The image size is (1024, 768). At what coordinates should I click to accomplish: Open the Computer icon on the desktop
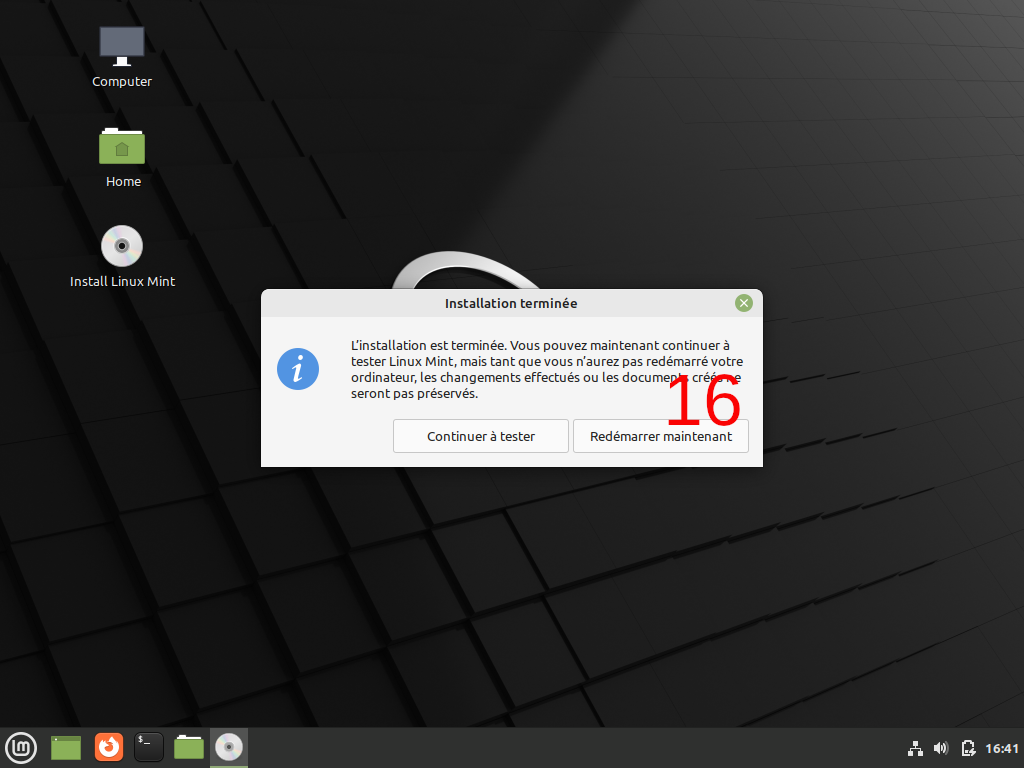pos(121,45)
